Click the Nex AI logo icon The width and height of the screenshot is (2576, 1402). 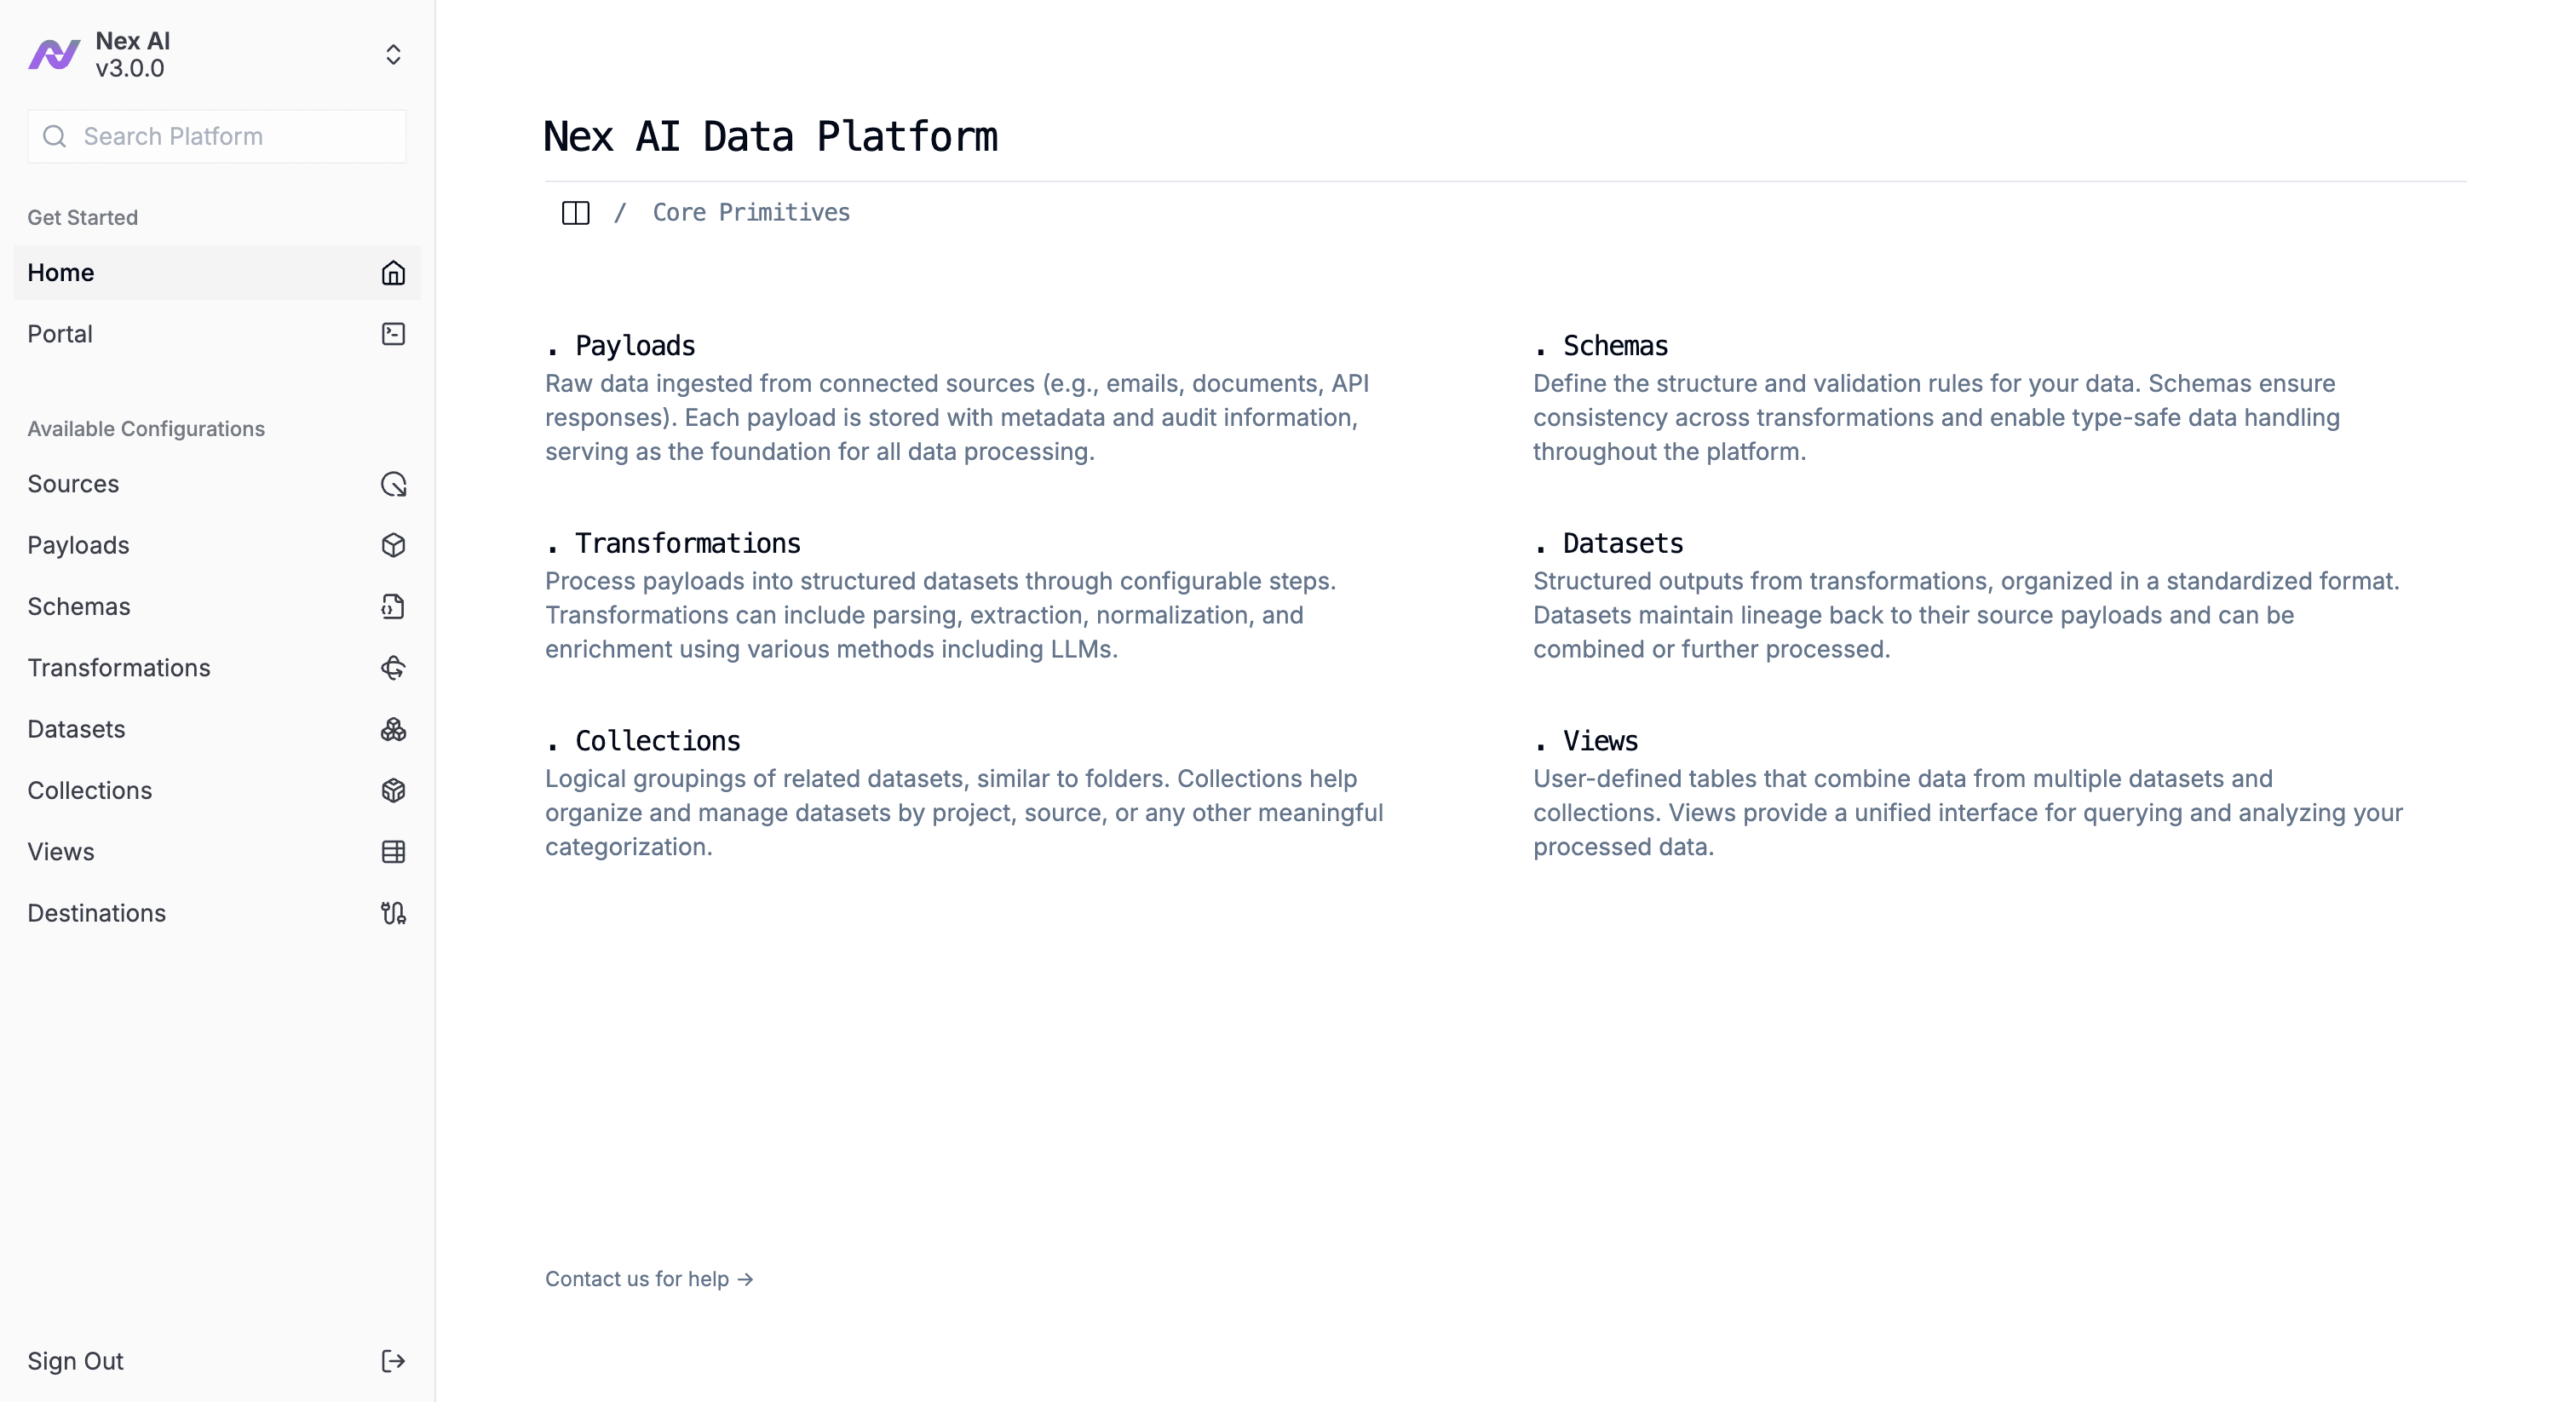point(54,54)
